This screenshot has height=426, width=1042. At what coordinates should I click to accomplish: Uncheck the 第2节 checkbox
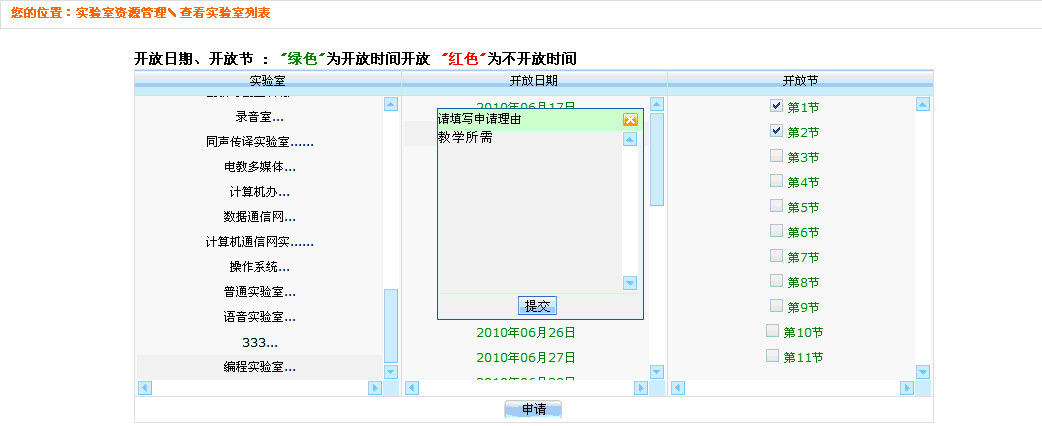[777, 130]
